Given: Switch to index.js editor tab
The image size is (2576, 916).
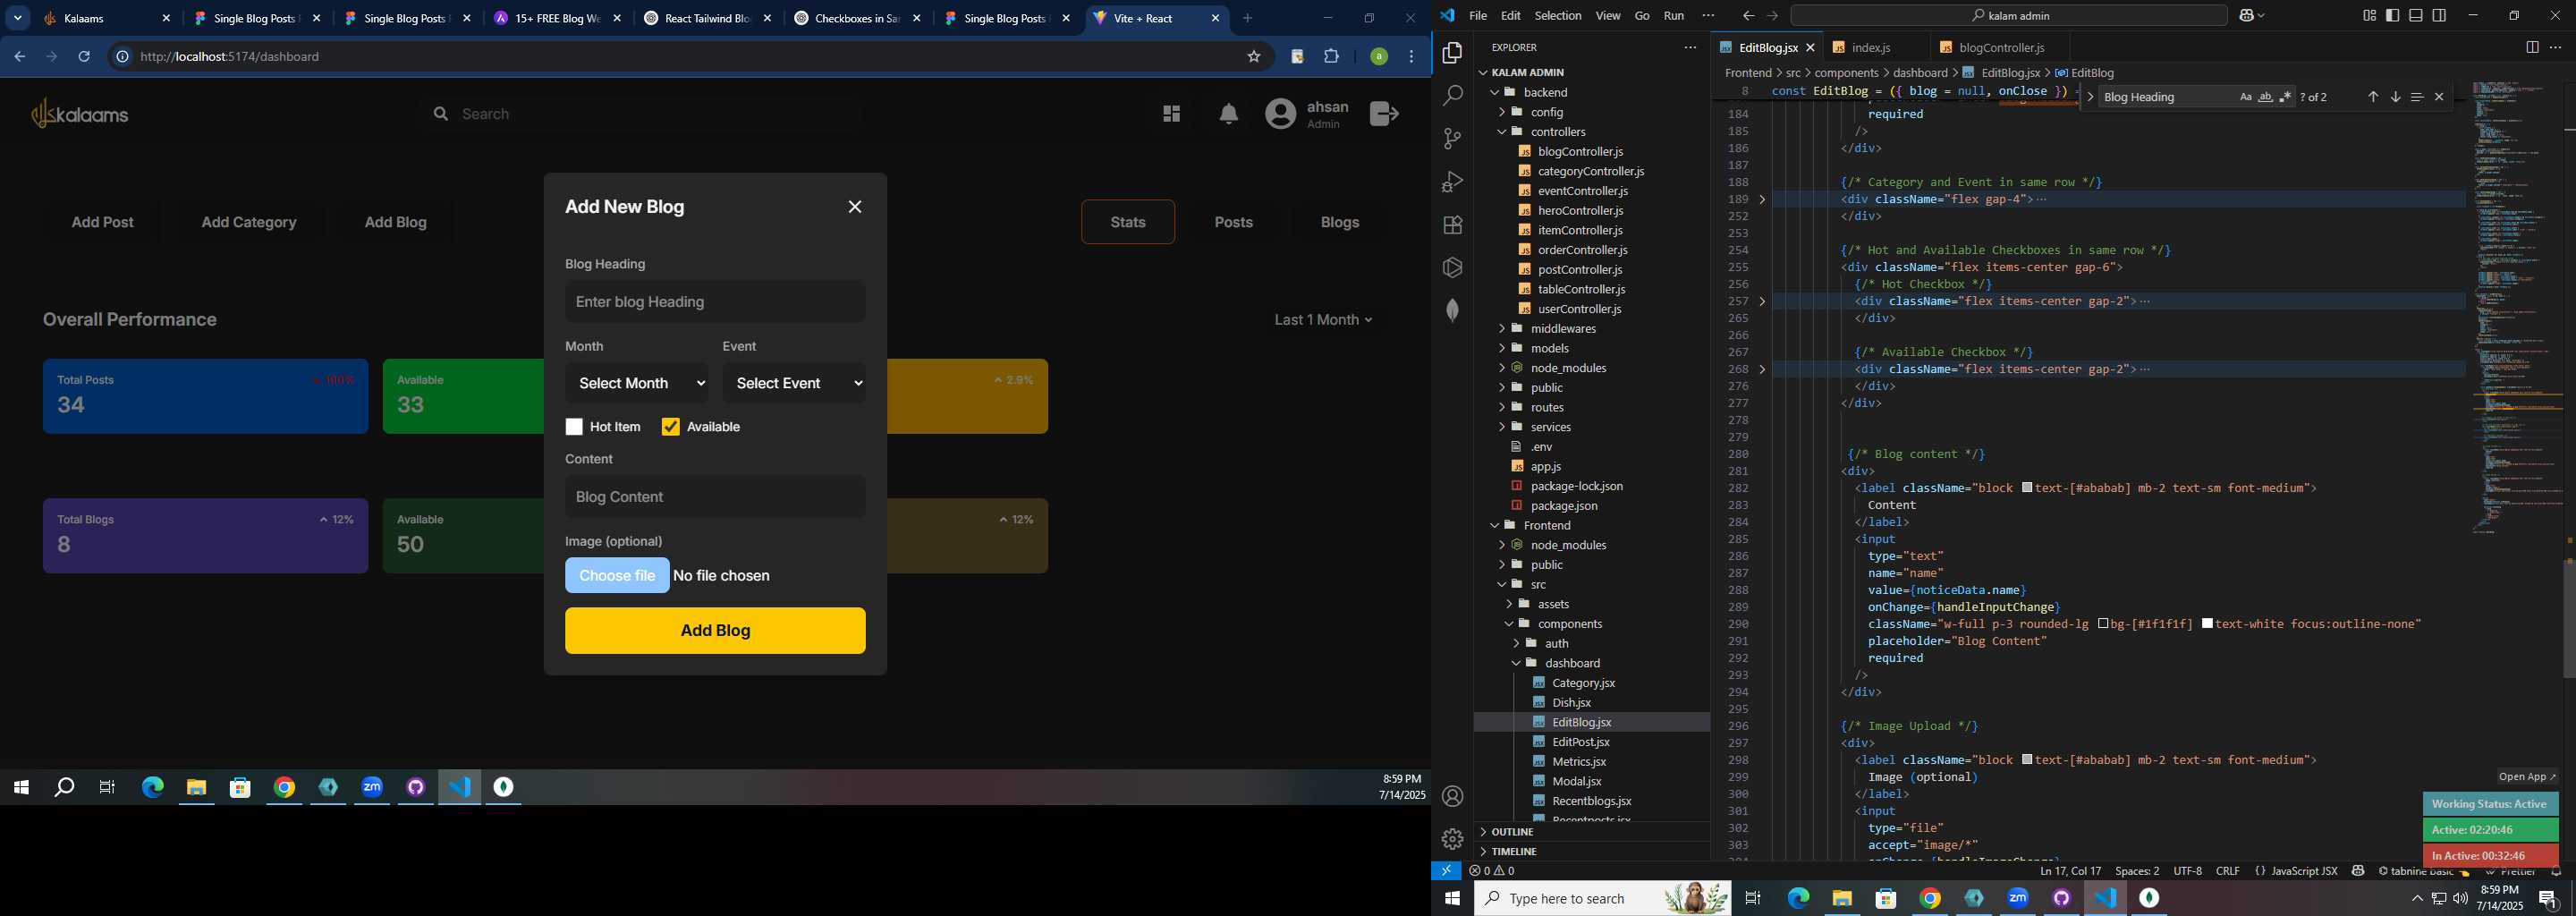Looking at the screenshot, I should tap(1871, 47).
